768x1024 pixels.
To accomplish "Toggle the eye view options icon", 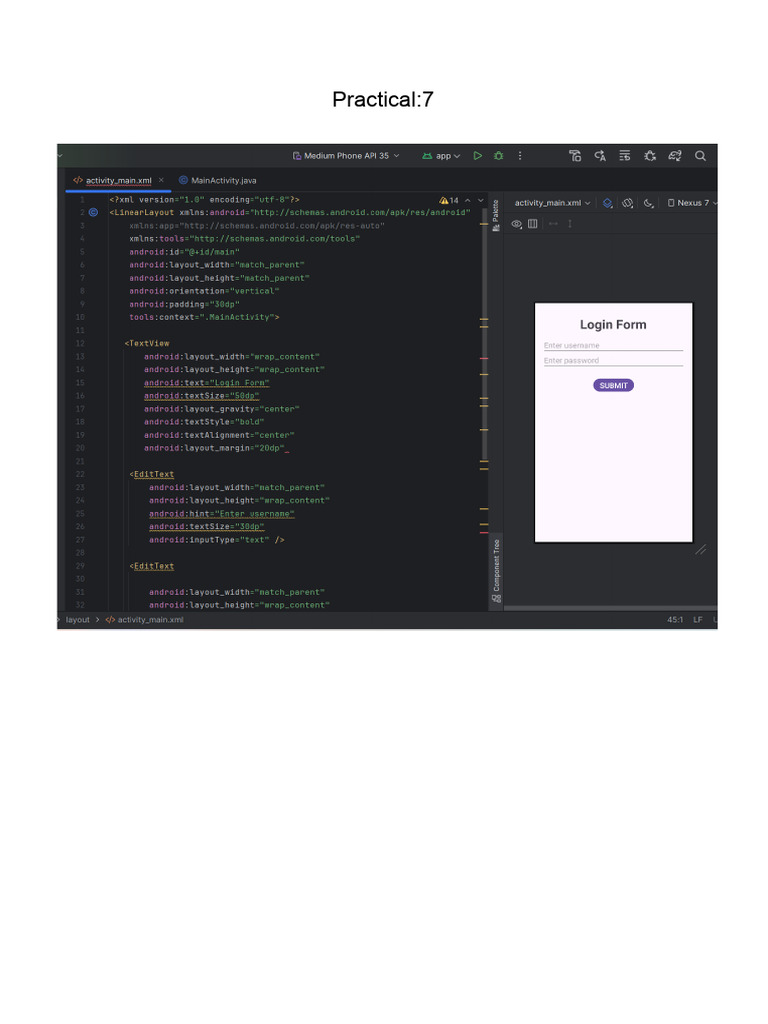I will coord(517,224).
